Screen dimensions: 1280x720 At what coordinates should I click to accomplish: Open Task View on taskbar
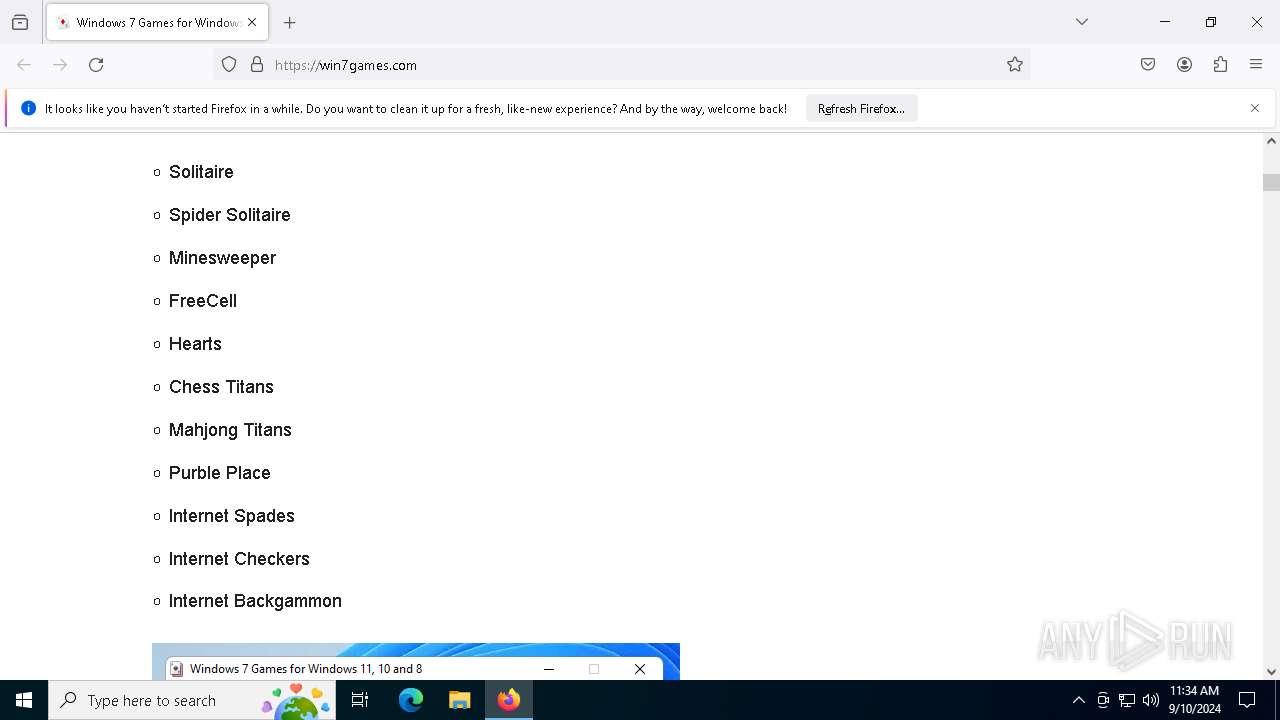pos(360,700)
